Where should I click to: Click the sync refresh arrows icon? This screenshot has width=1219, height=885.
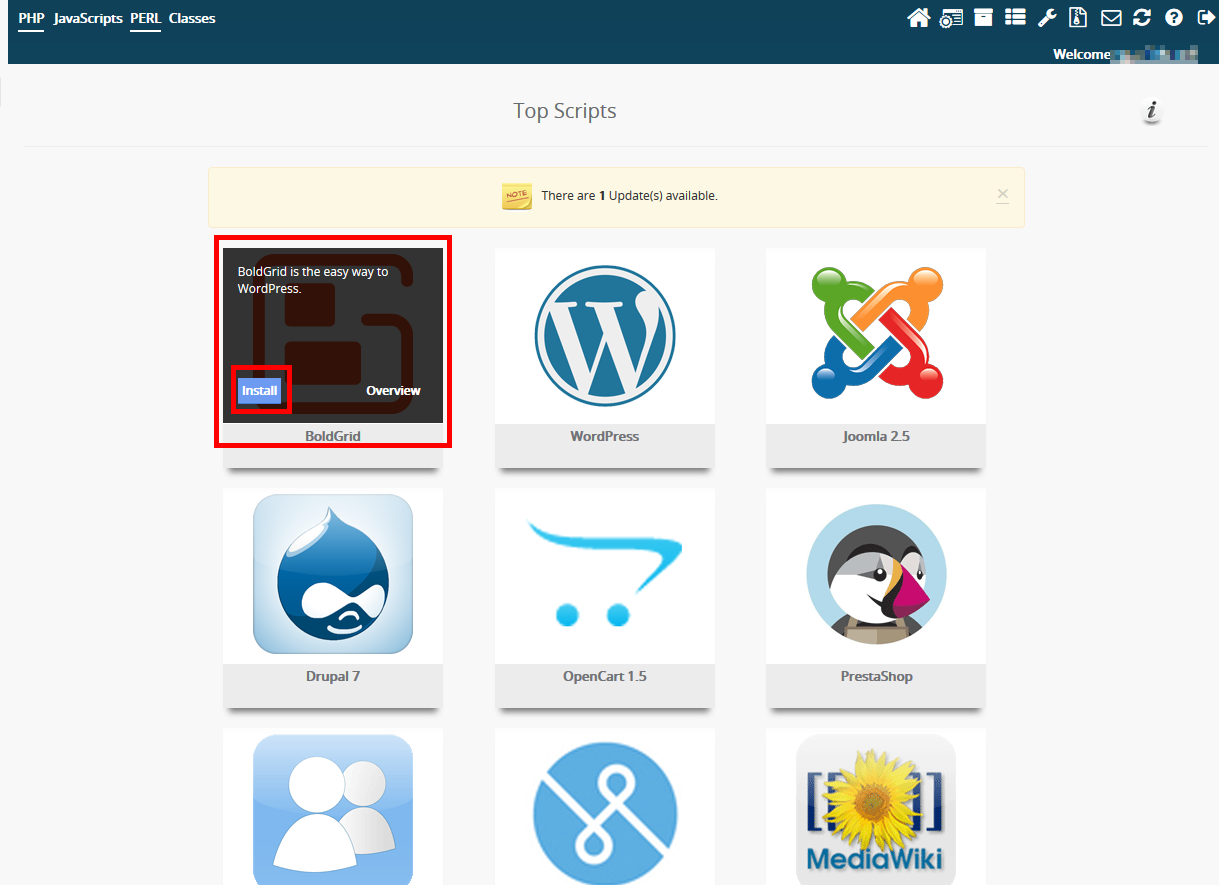tap(1142, 18)
